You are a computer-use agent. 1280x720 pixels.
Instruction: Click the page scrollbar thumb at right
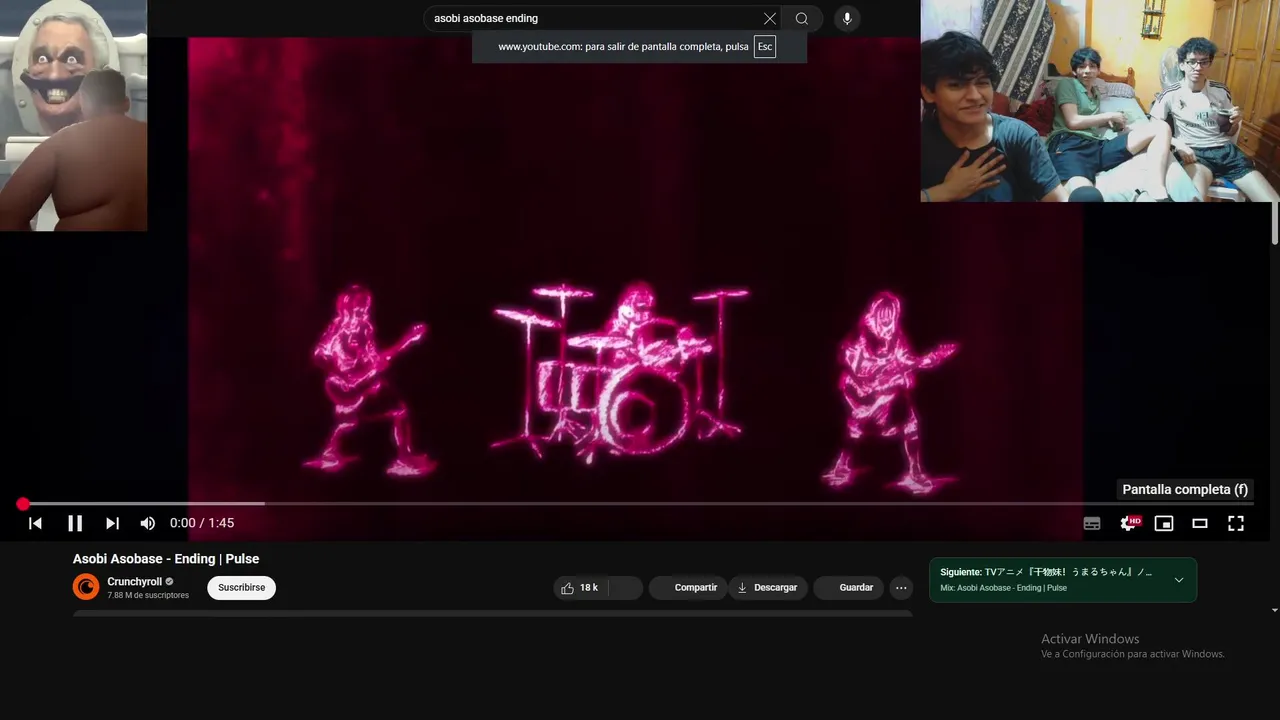point(1275,222)
